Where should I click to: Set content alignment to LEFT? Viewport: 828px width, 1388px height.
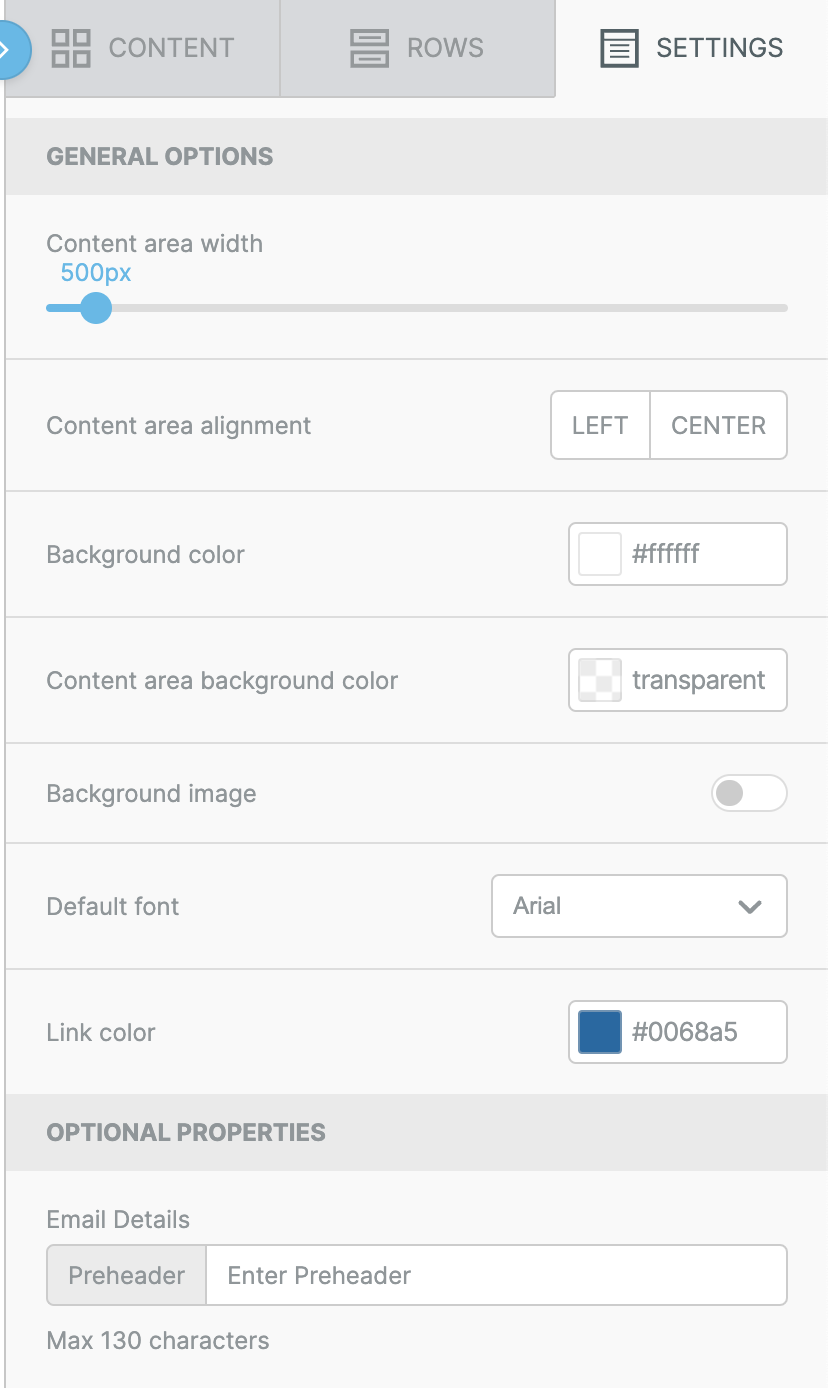click(600, 425)
